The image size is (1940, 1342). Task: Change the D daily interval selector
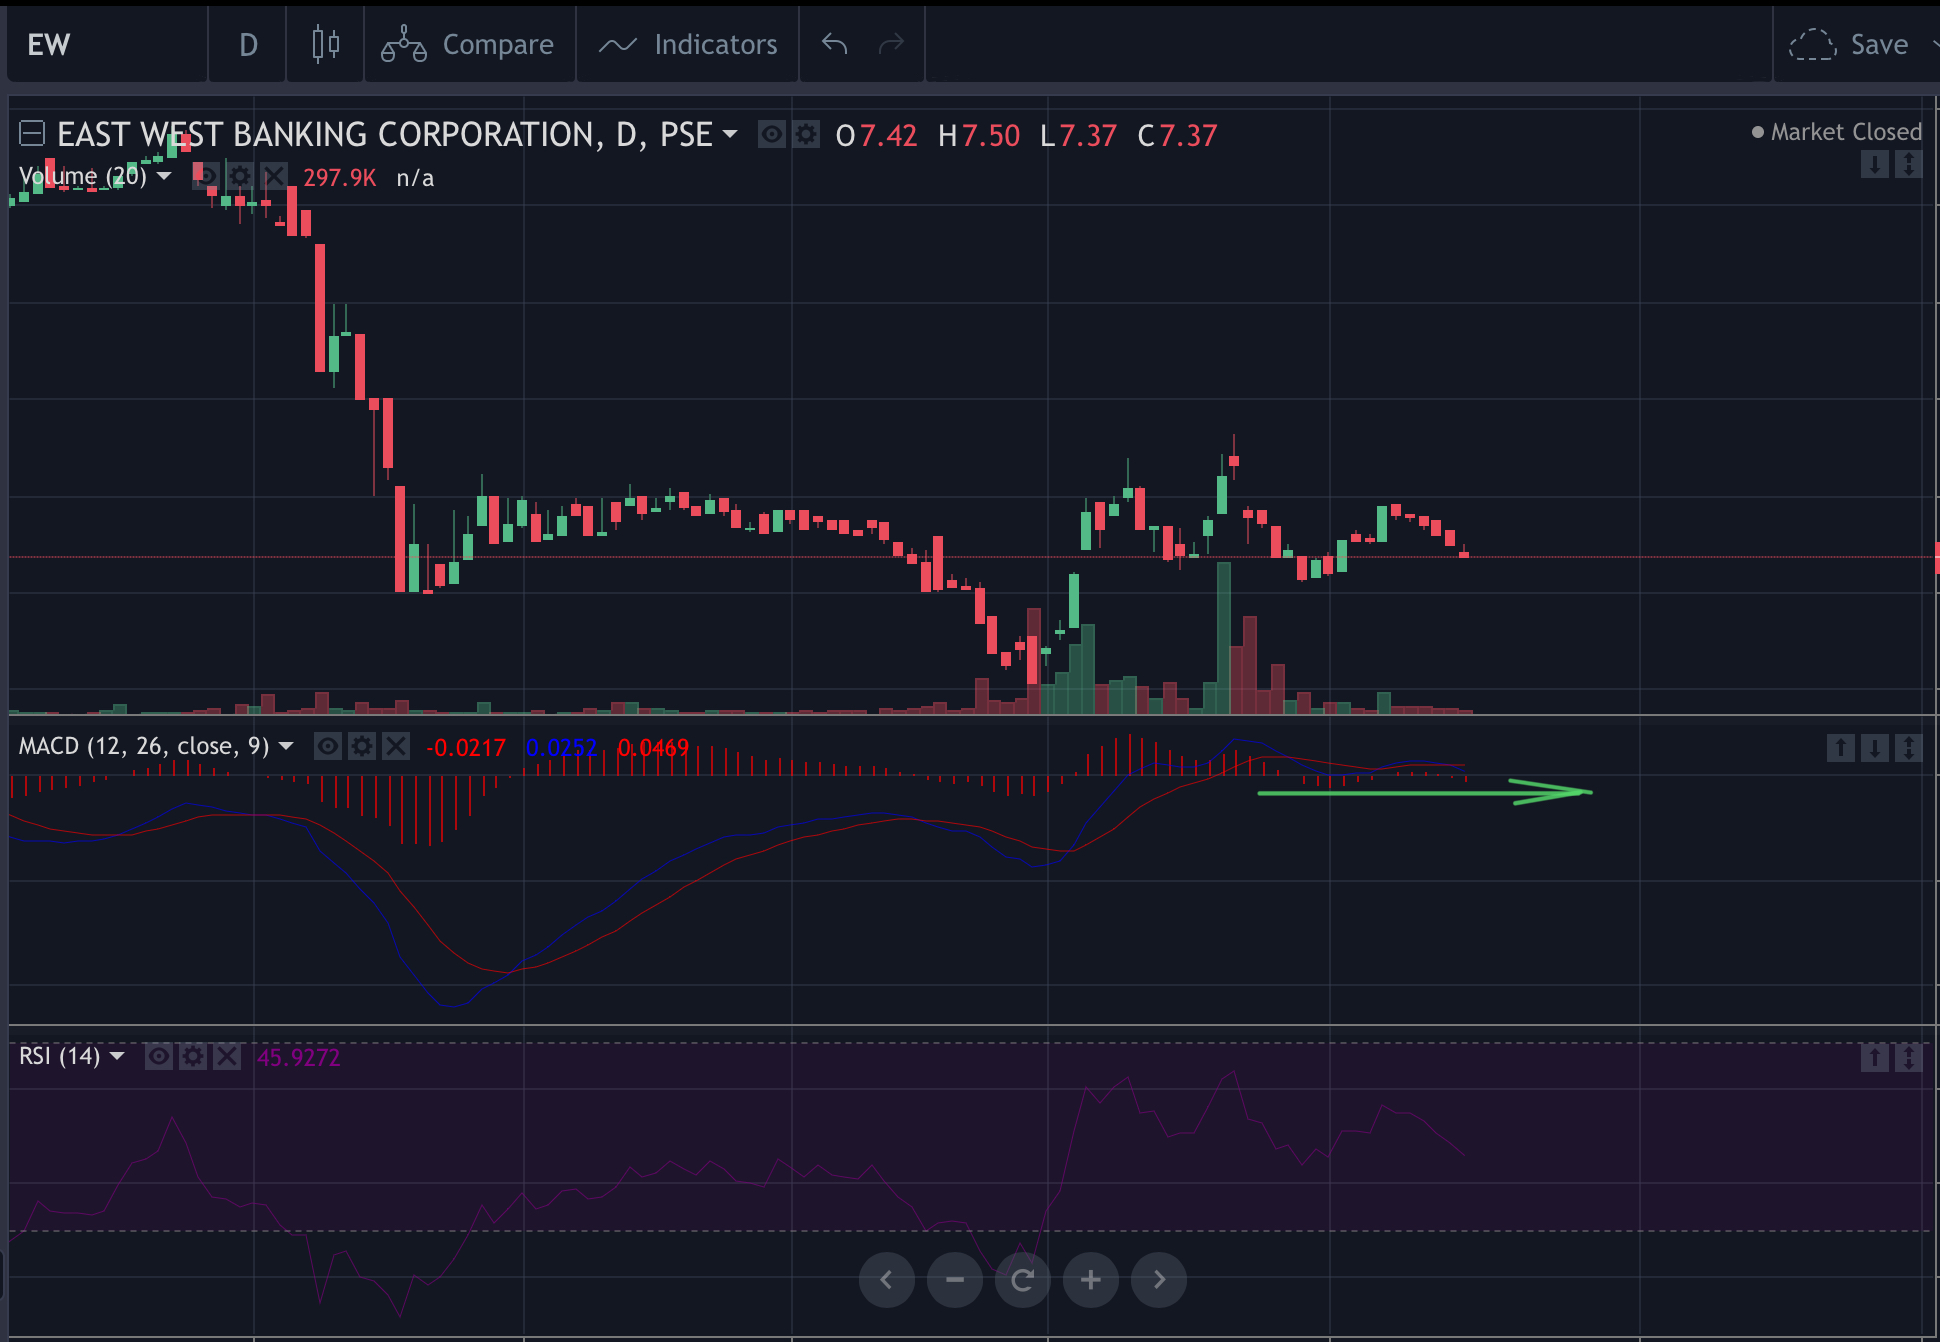248,45
